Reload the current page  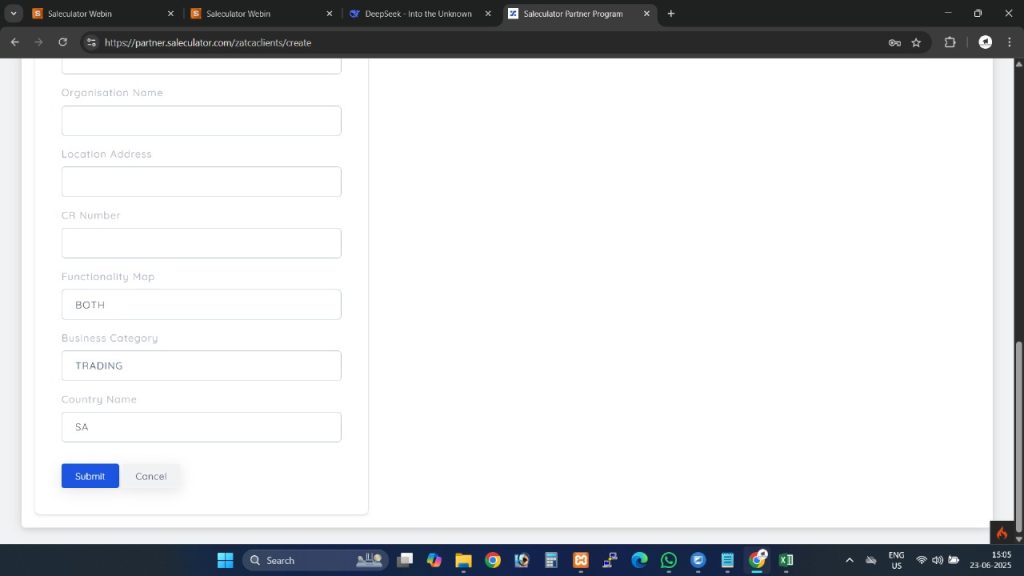coord(63,42)
